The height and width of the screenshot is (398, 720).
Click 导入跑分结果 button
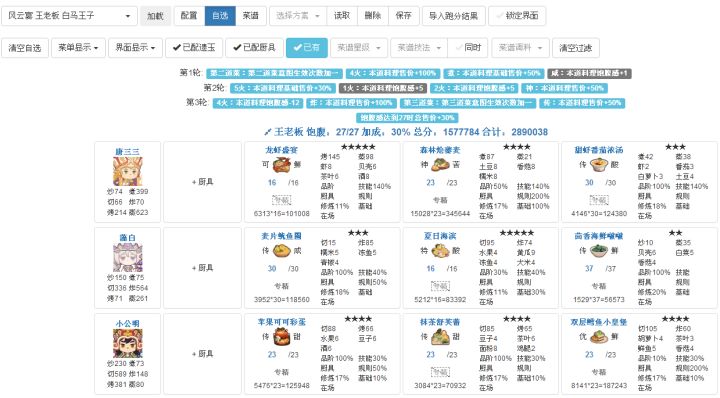453,16
